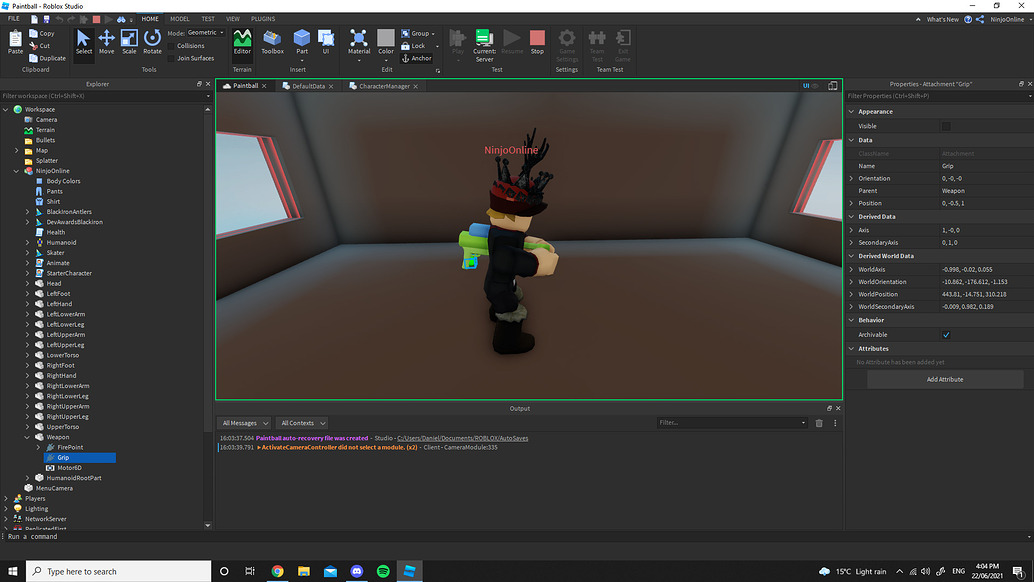Toggle the Anchor tool
The image size is (1034, 582).
click(x=417, y=58)
